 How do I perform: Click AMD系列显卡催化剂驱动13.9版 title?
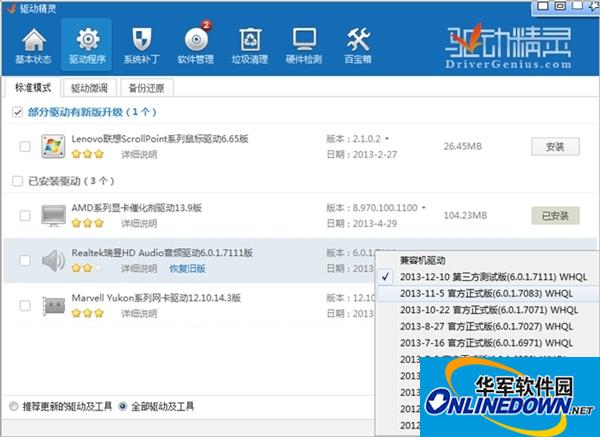(137, 208)
